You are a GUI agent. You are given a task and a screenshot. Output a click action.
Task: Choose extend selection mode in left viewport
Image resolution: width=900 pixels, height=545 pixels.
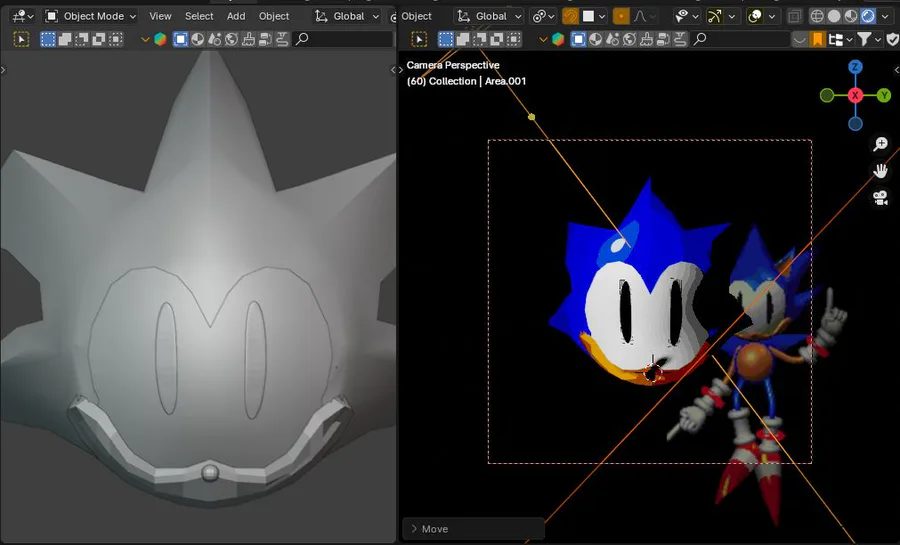[x=65, y=39]
